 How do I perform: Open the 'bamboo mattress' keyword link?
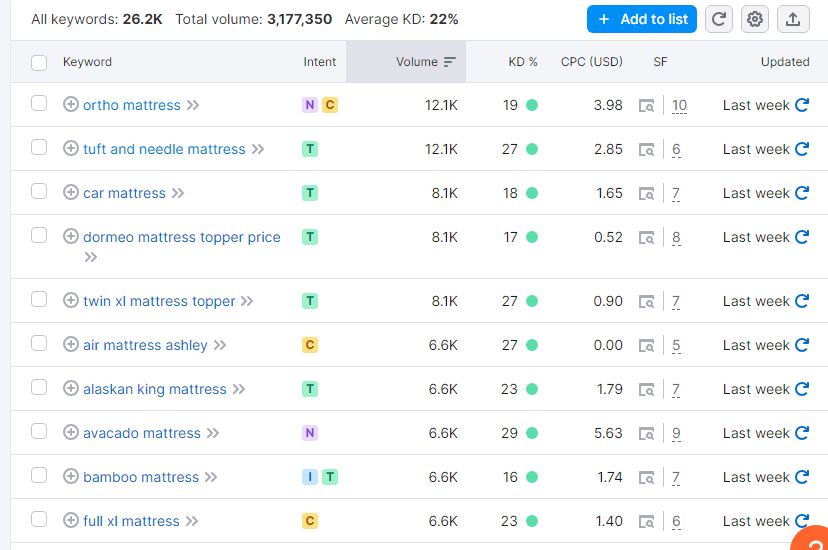[141, 477]
